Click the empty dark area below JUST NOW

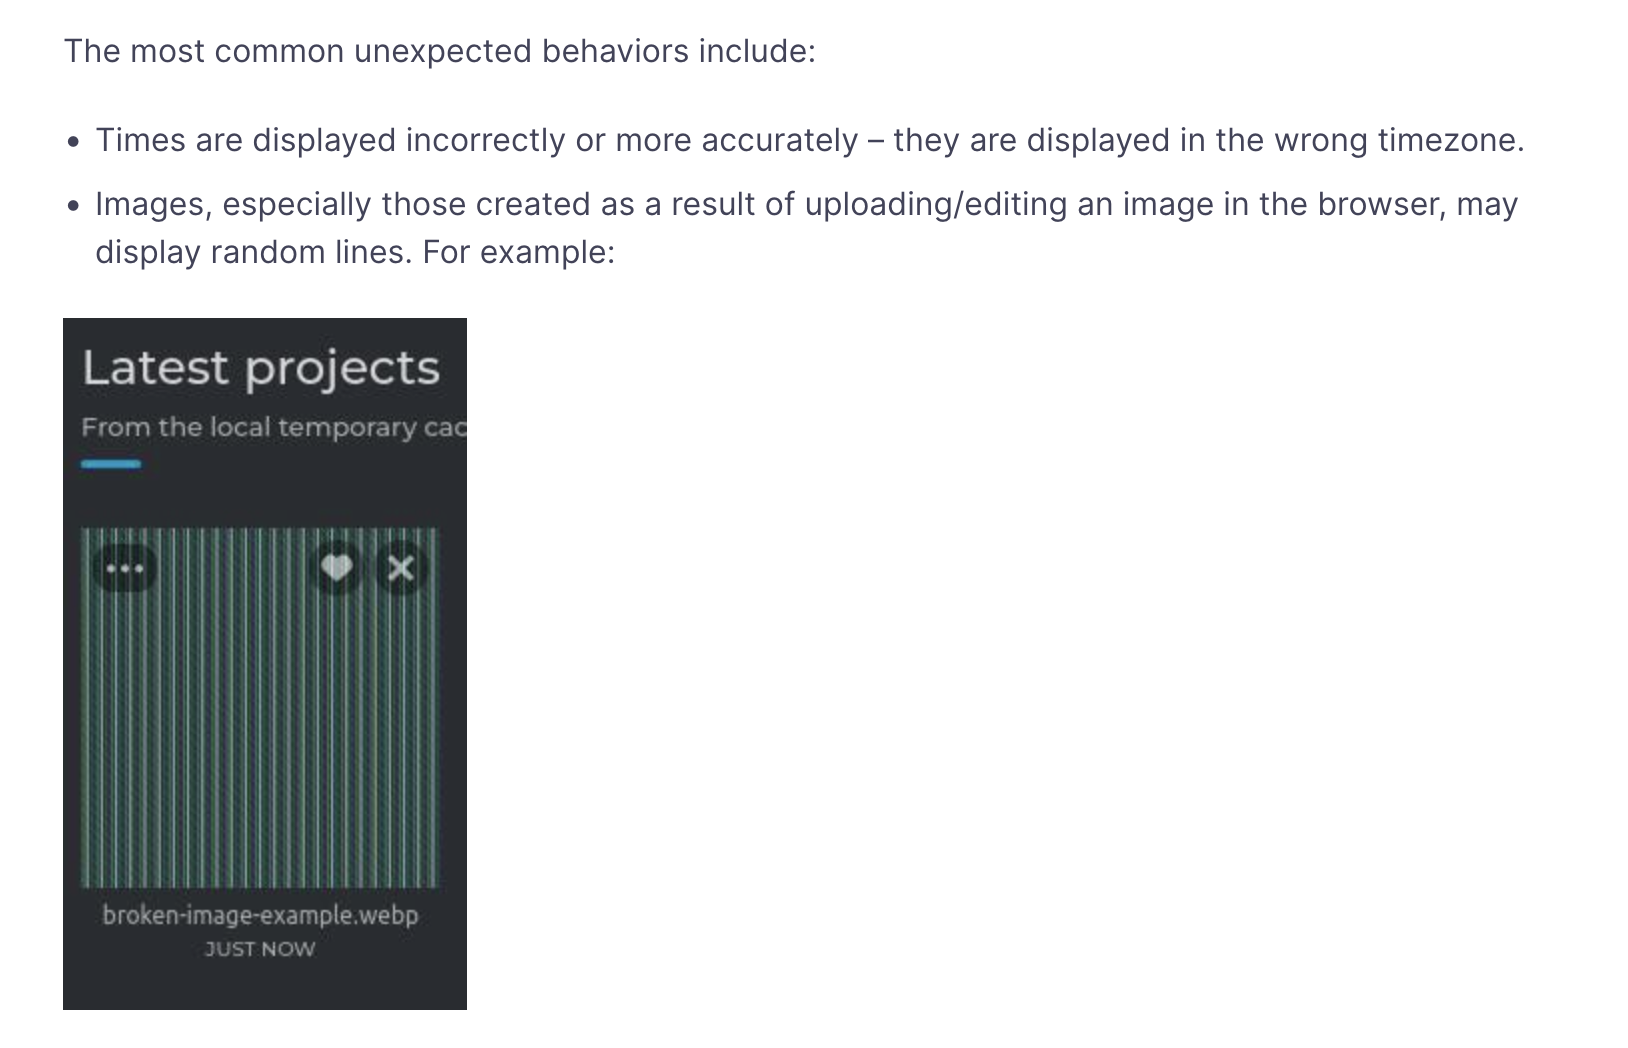264,988
